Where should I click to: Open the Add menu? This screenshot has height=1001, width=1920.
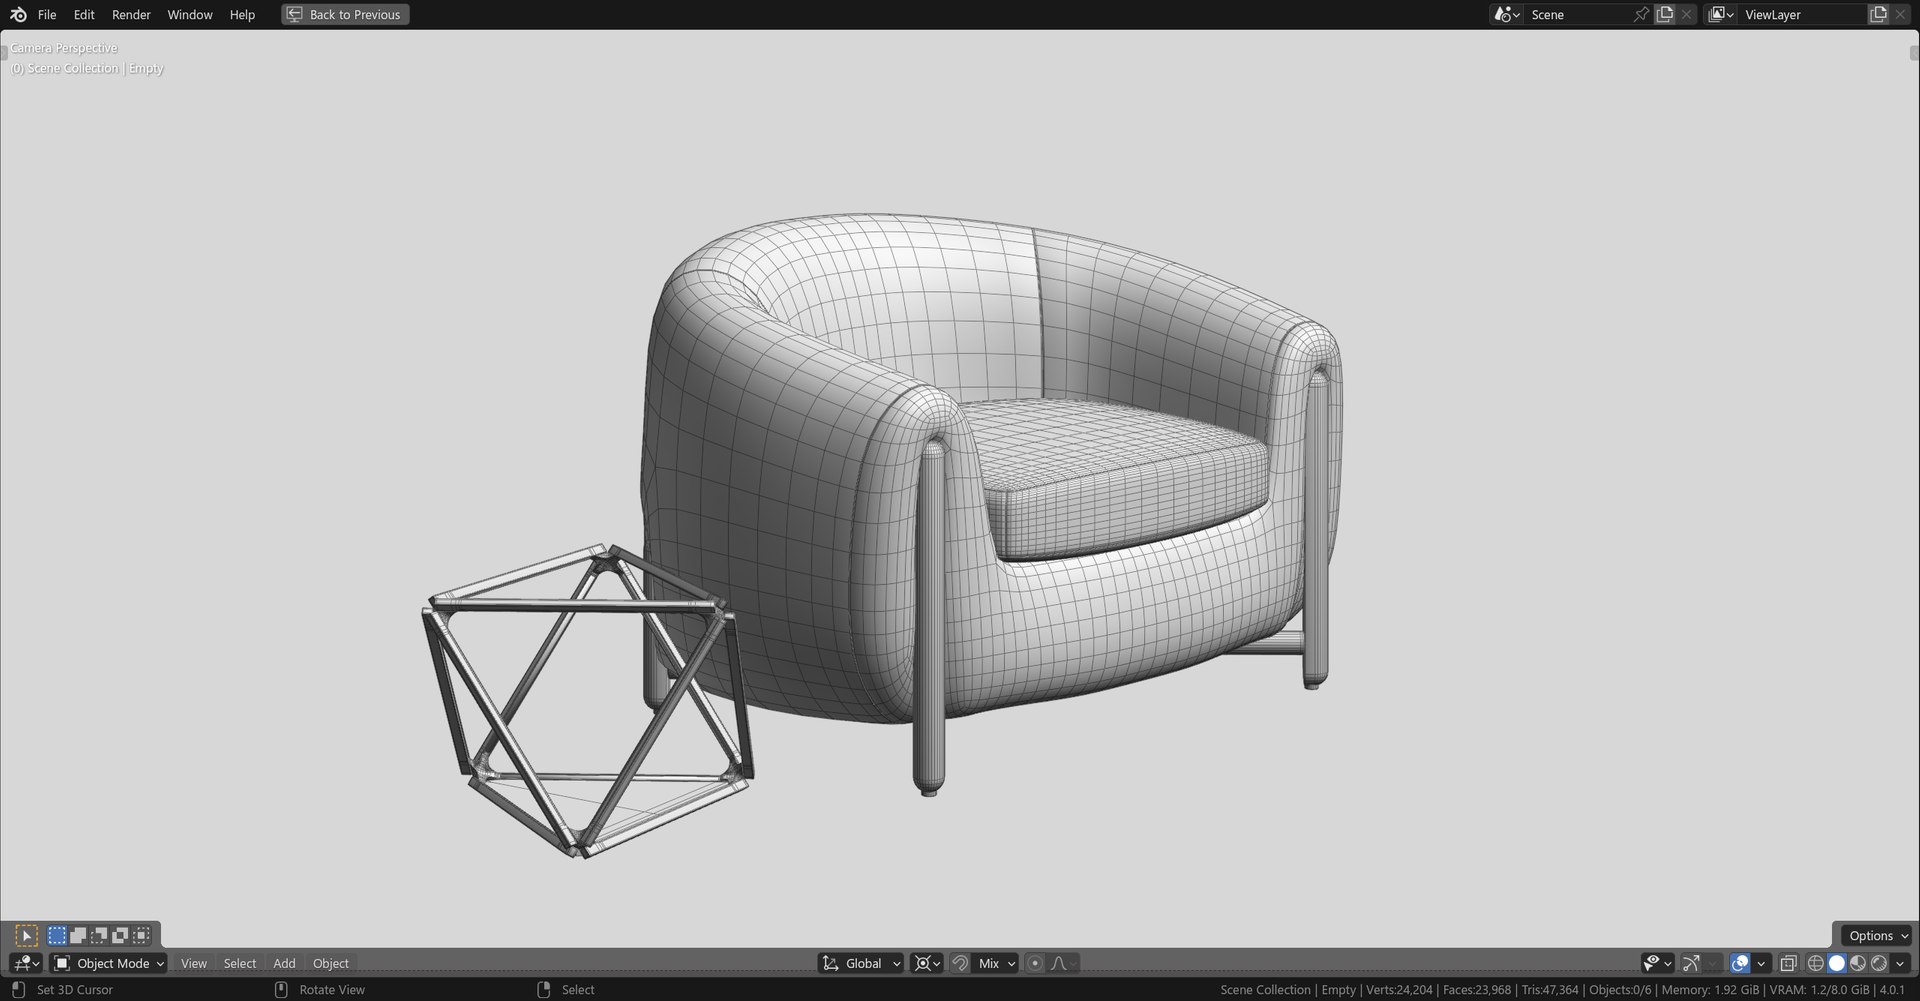click(284, 963)
